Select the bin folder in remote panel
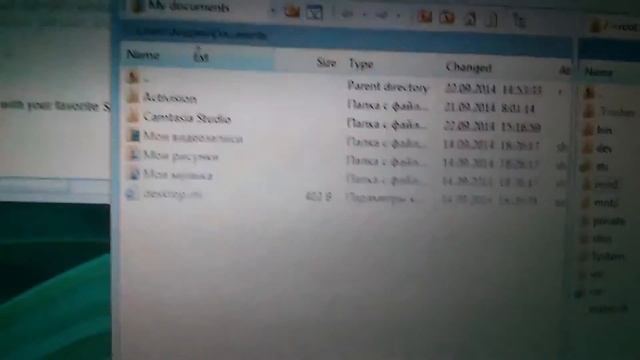The height and width of the screenshot is (360, 640). click(604, 130)
